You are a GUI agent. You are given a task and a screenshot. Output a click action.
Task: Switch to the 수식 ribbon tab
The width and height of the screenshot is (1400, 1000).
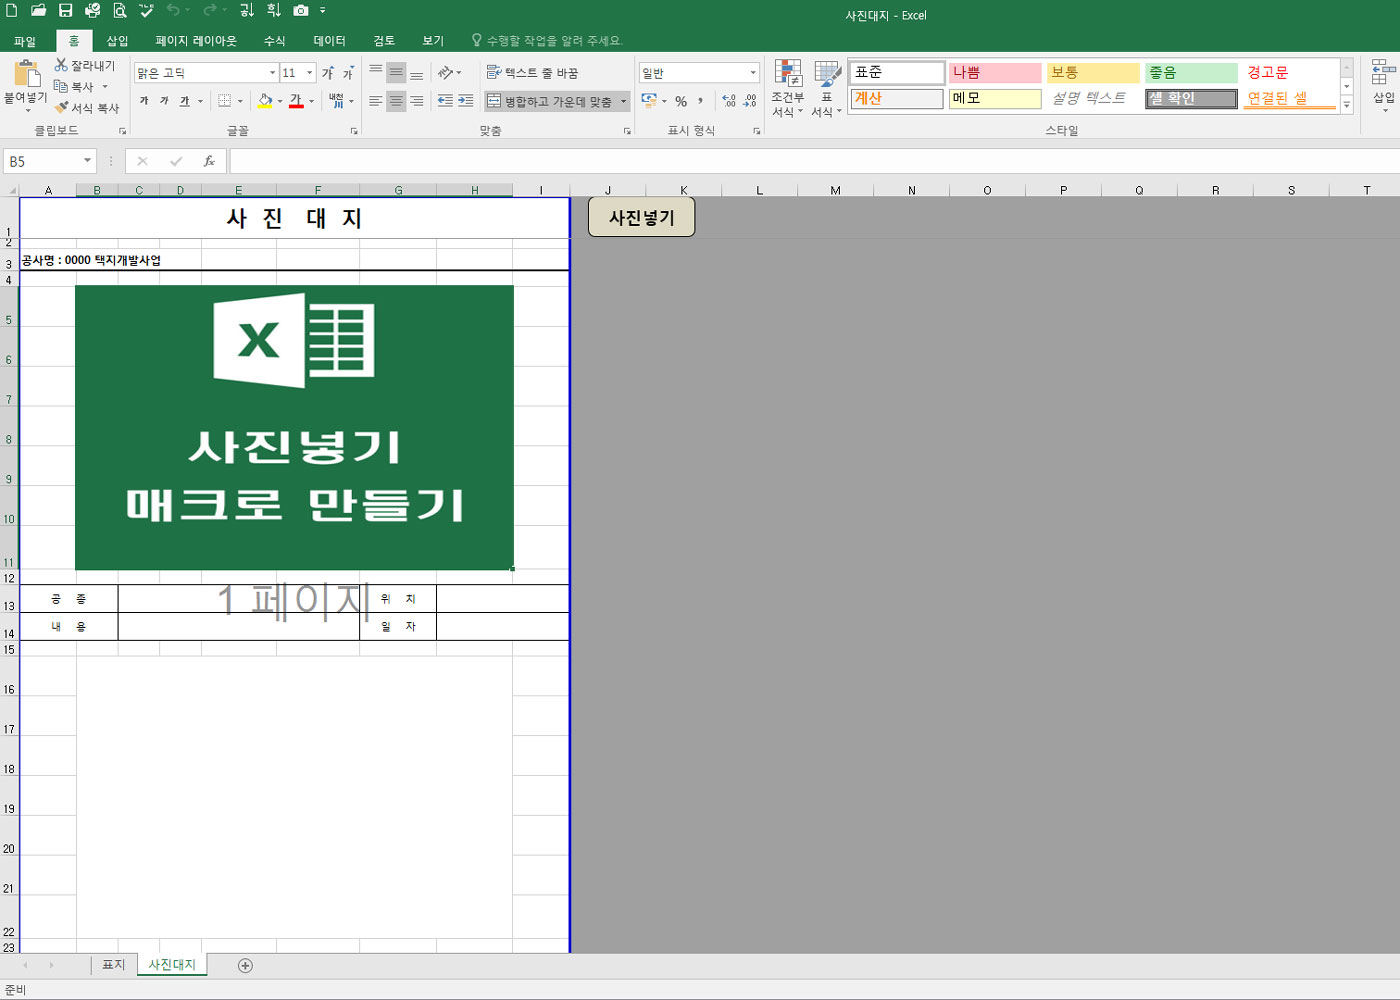(275, 41)
